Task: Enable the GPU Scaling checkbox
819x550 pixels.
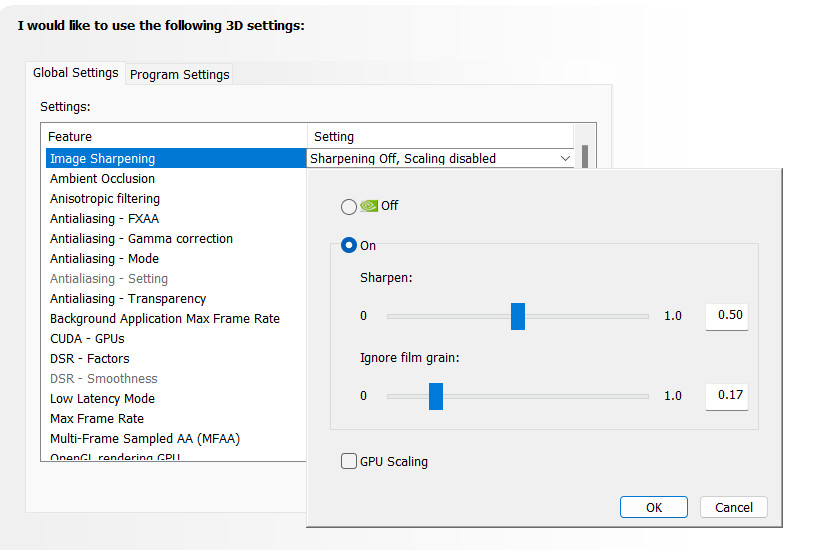Action: pos(349,461)
